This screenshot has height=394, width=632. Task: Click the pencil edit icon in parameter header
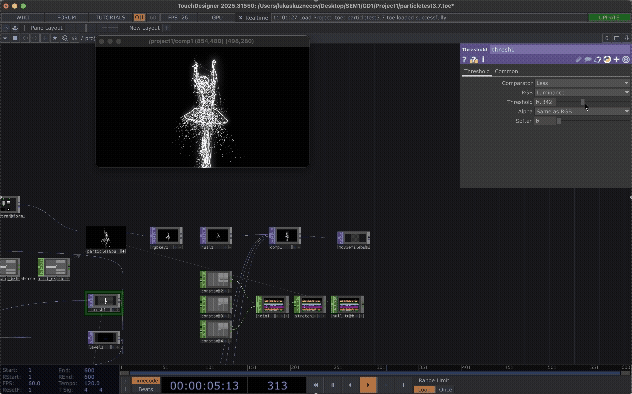point(578,60)
